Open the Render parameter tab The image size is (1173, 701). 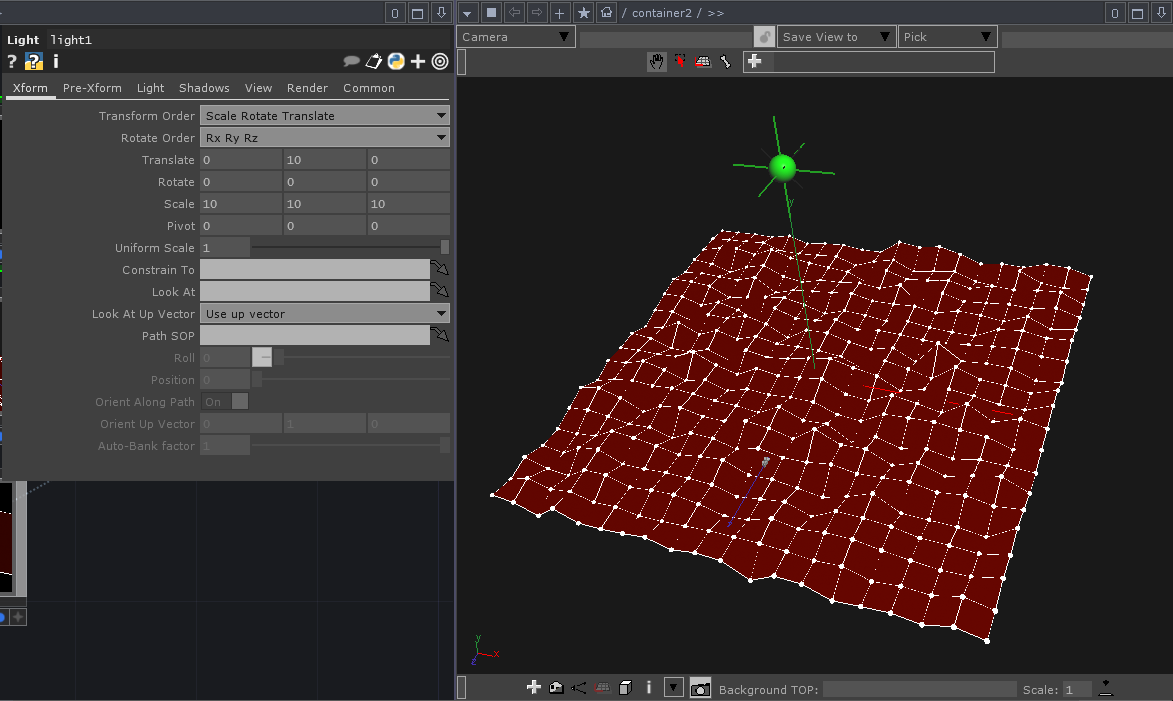coord(307,88)
